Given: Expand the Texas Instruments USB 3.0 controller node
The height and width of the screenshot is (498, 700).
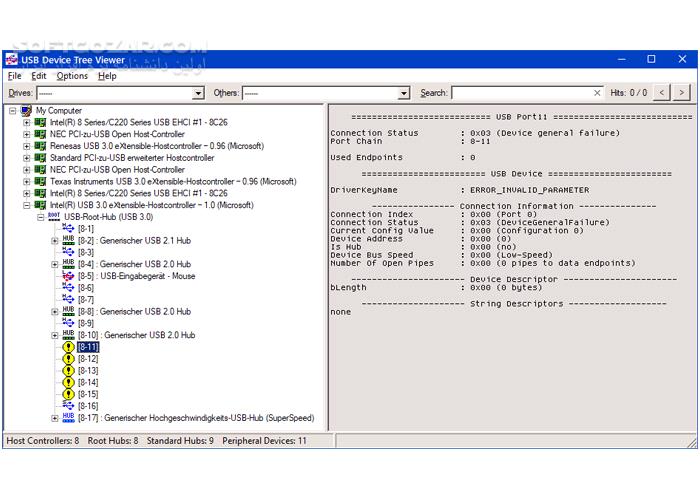Looking at the screenshot, I should pos(27,181).
